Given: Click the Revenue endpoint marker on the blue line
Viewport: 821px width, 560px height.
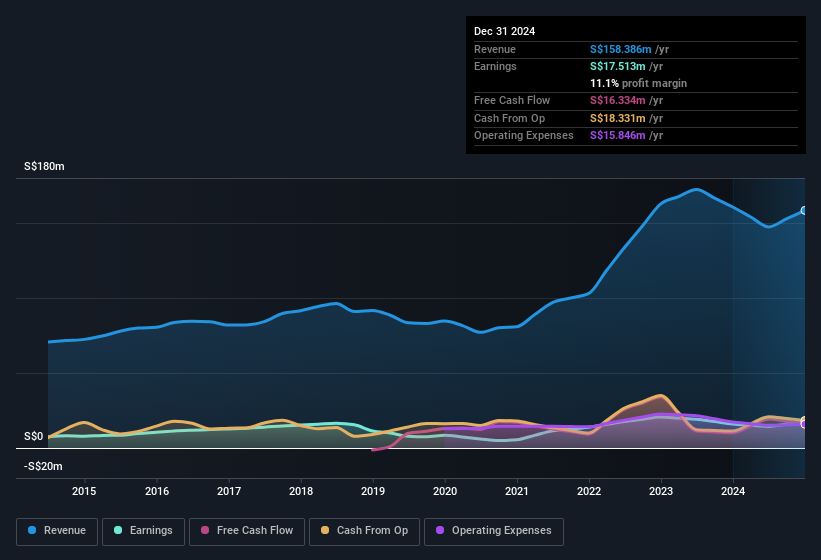Looking at the screenshot, I should pyautogui.click(x=804, y=210).
